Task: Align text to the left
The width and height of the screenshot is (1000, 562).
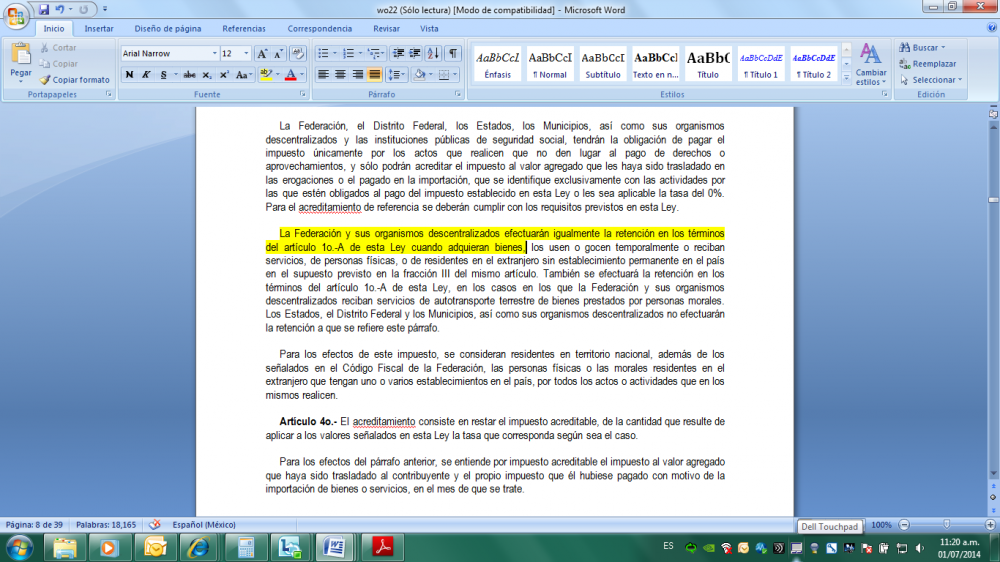Action: [x=323, y=75]
